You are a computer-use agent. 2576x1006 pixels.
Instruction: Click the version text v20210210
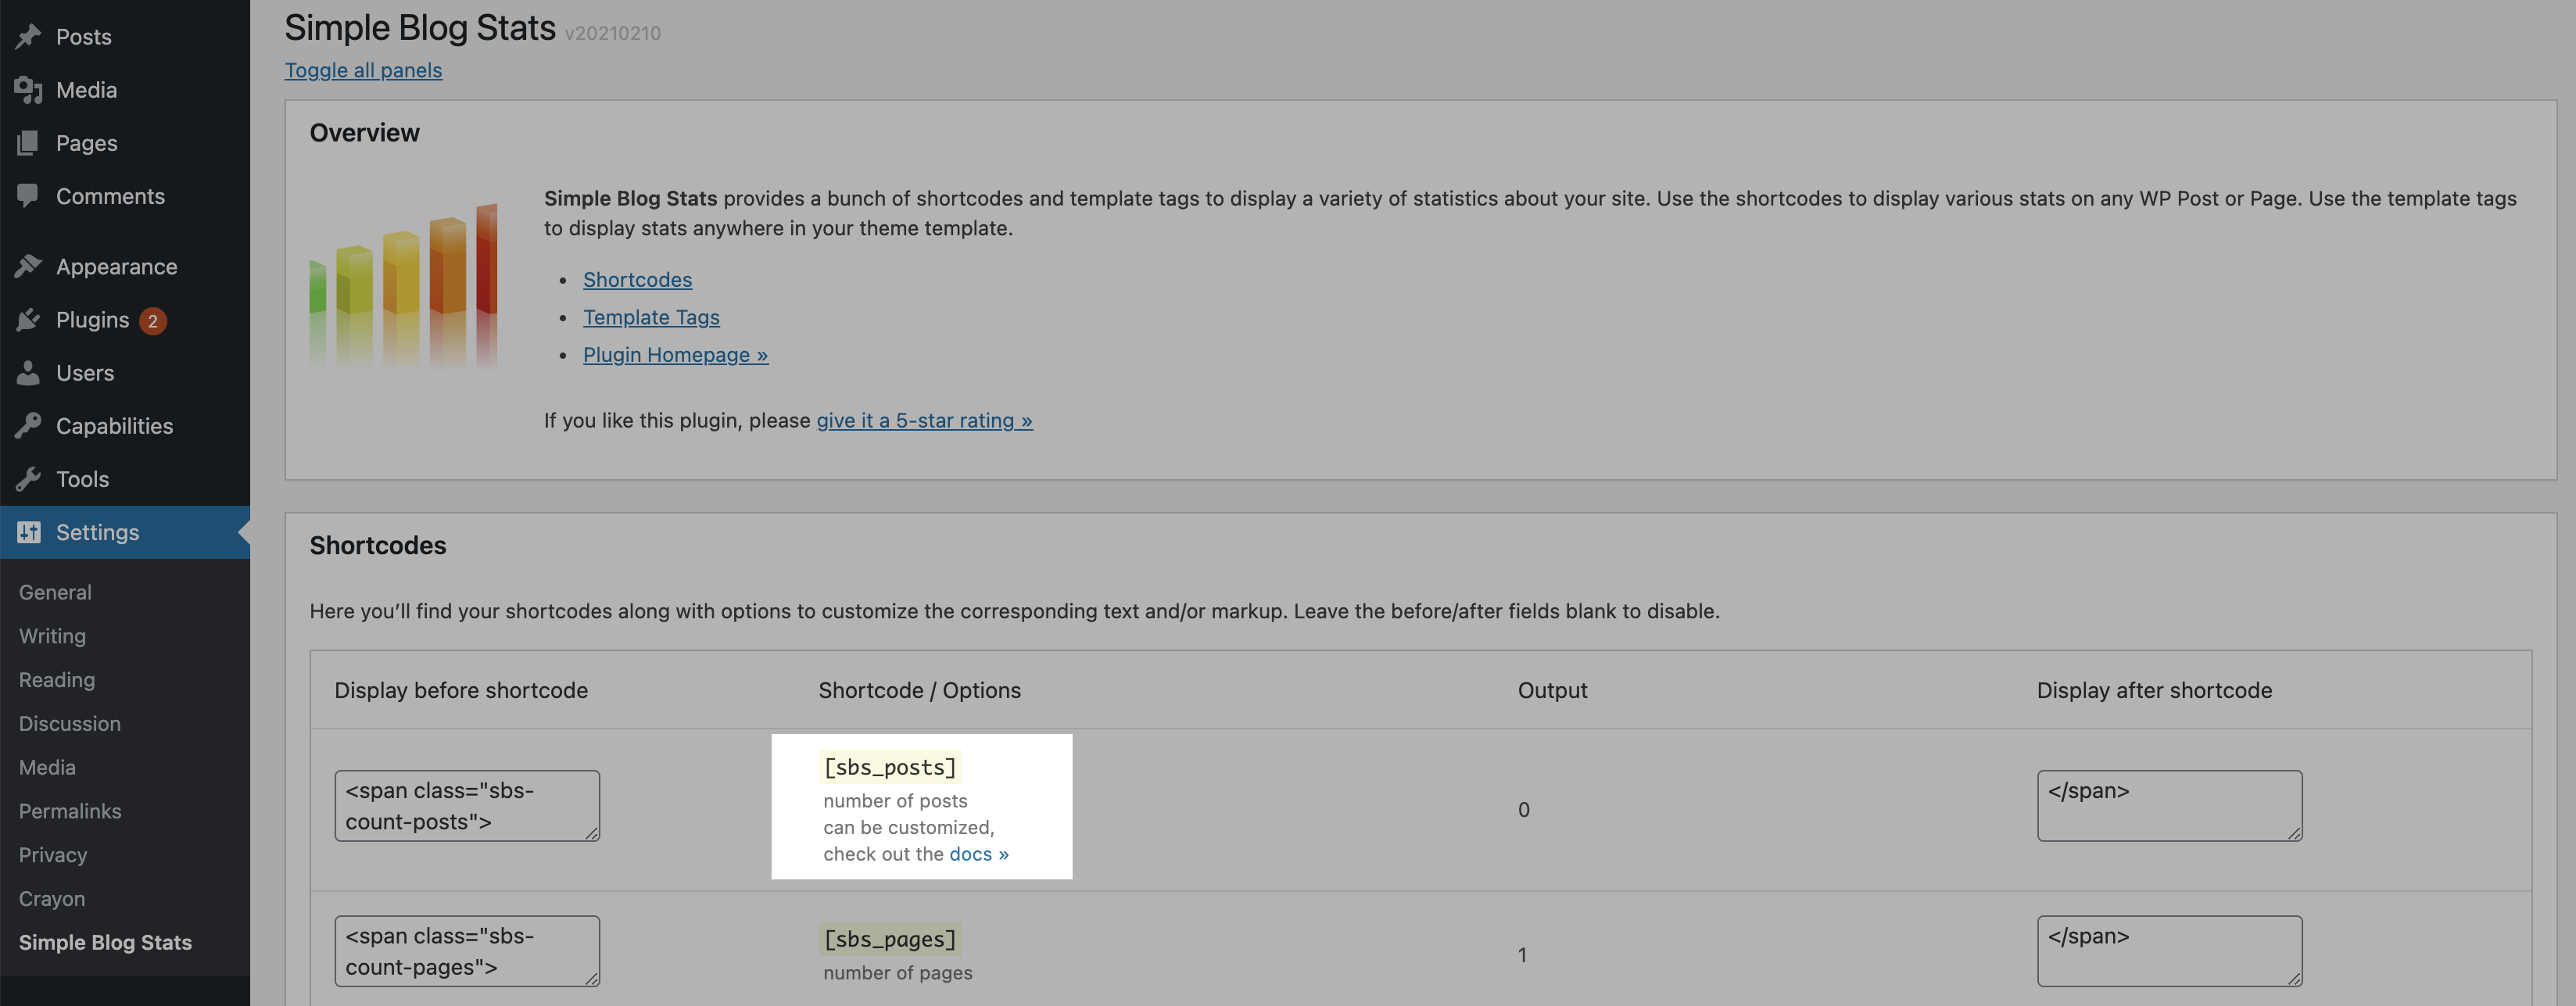click(612, 33)
